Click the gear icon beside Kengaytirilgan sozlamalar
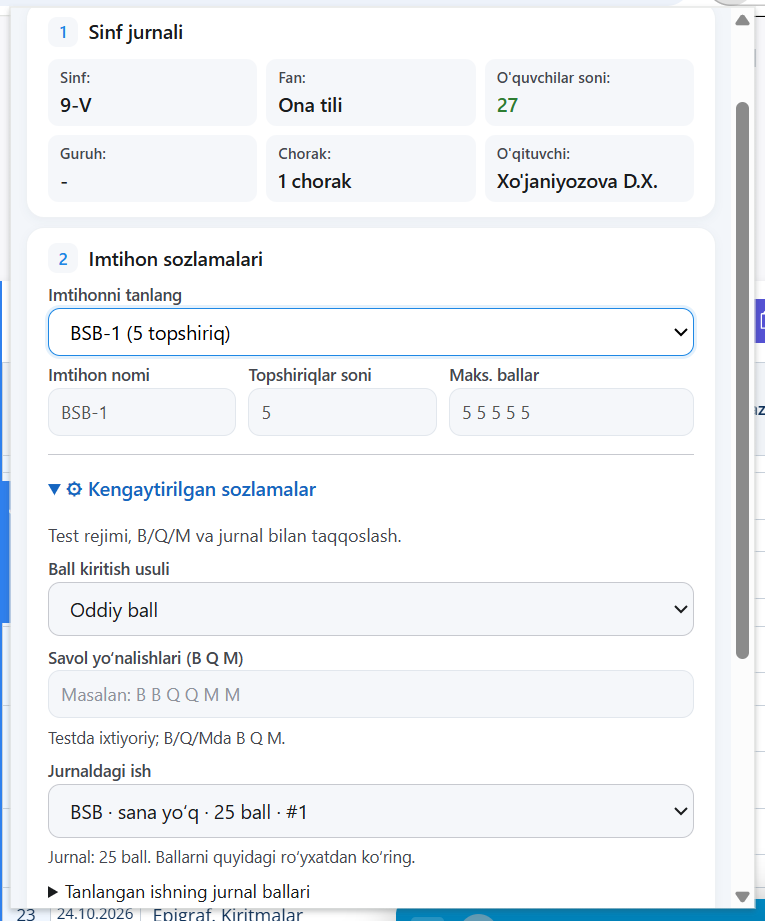The width and height of the screenshot is (765, 921). click(x=74, y=489)
